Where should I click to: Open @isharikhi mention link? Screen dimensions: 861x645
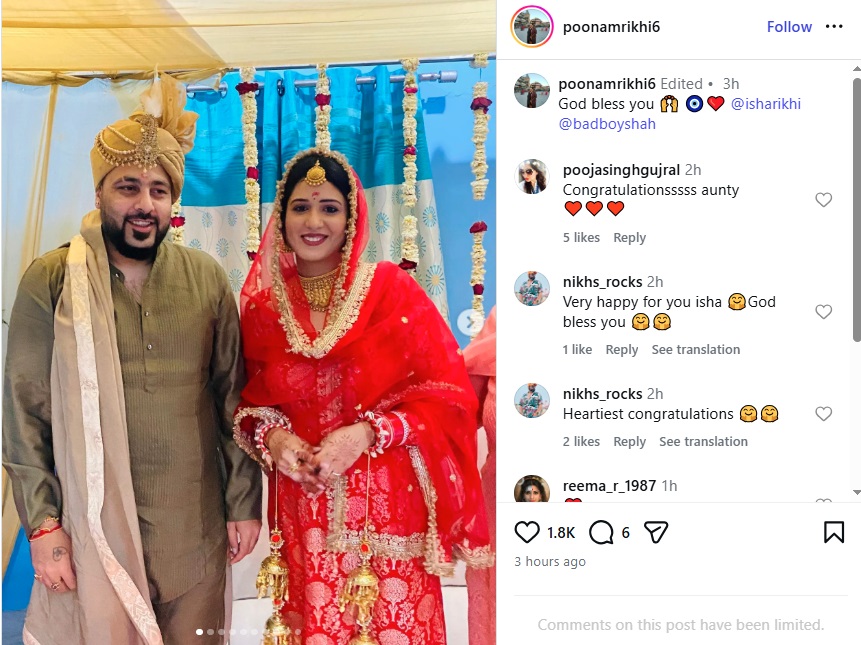(x=765, y=104)
